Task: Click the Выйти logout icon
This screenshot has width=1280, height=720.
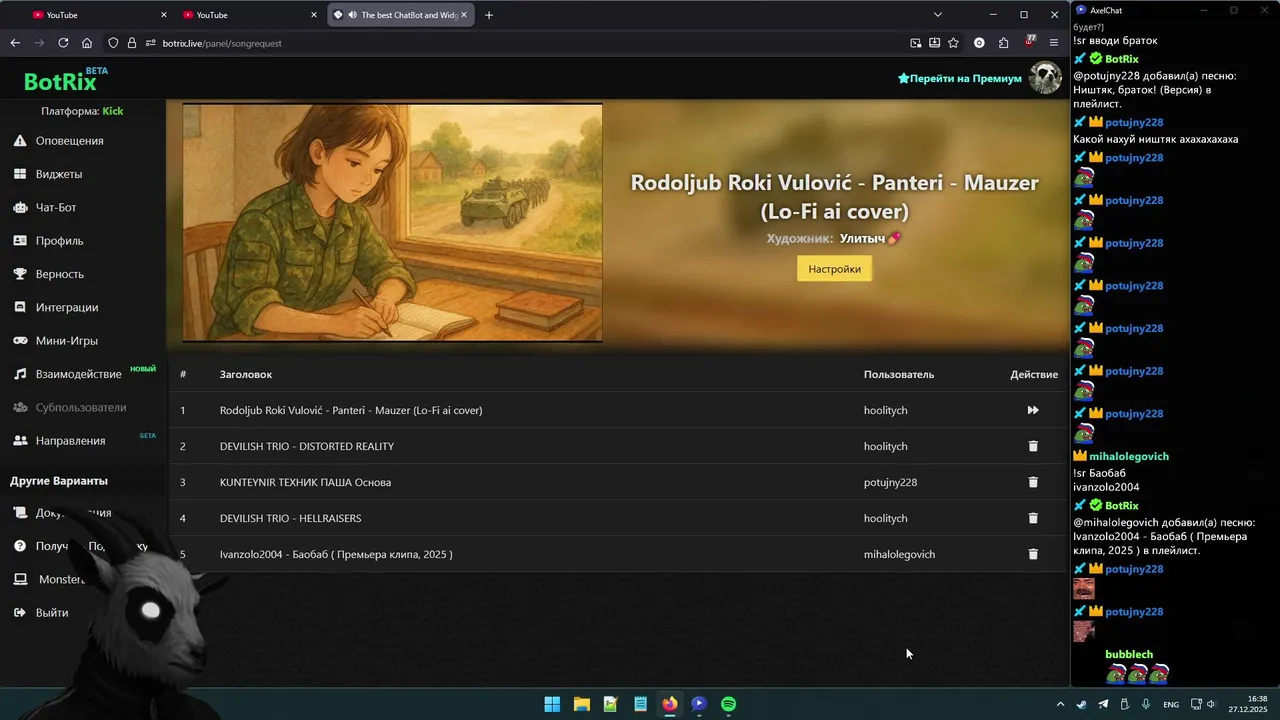Action: (x=20, y=612)
